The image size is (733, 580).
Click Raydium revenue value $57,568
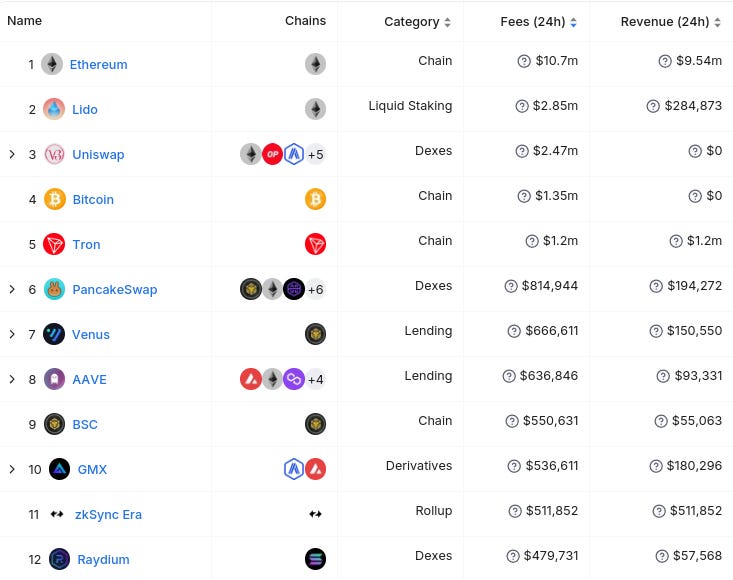[697, 556]
